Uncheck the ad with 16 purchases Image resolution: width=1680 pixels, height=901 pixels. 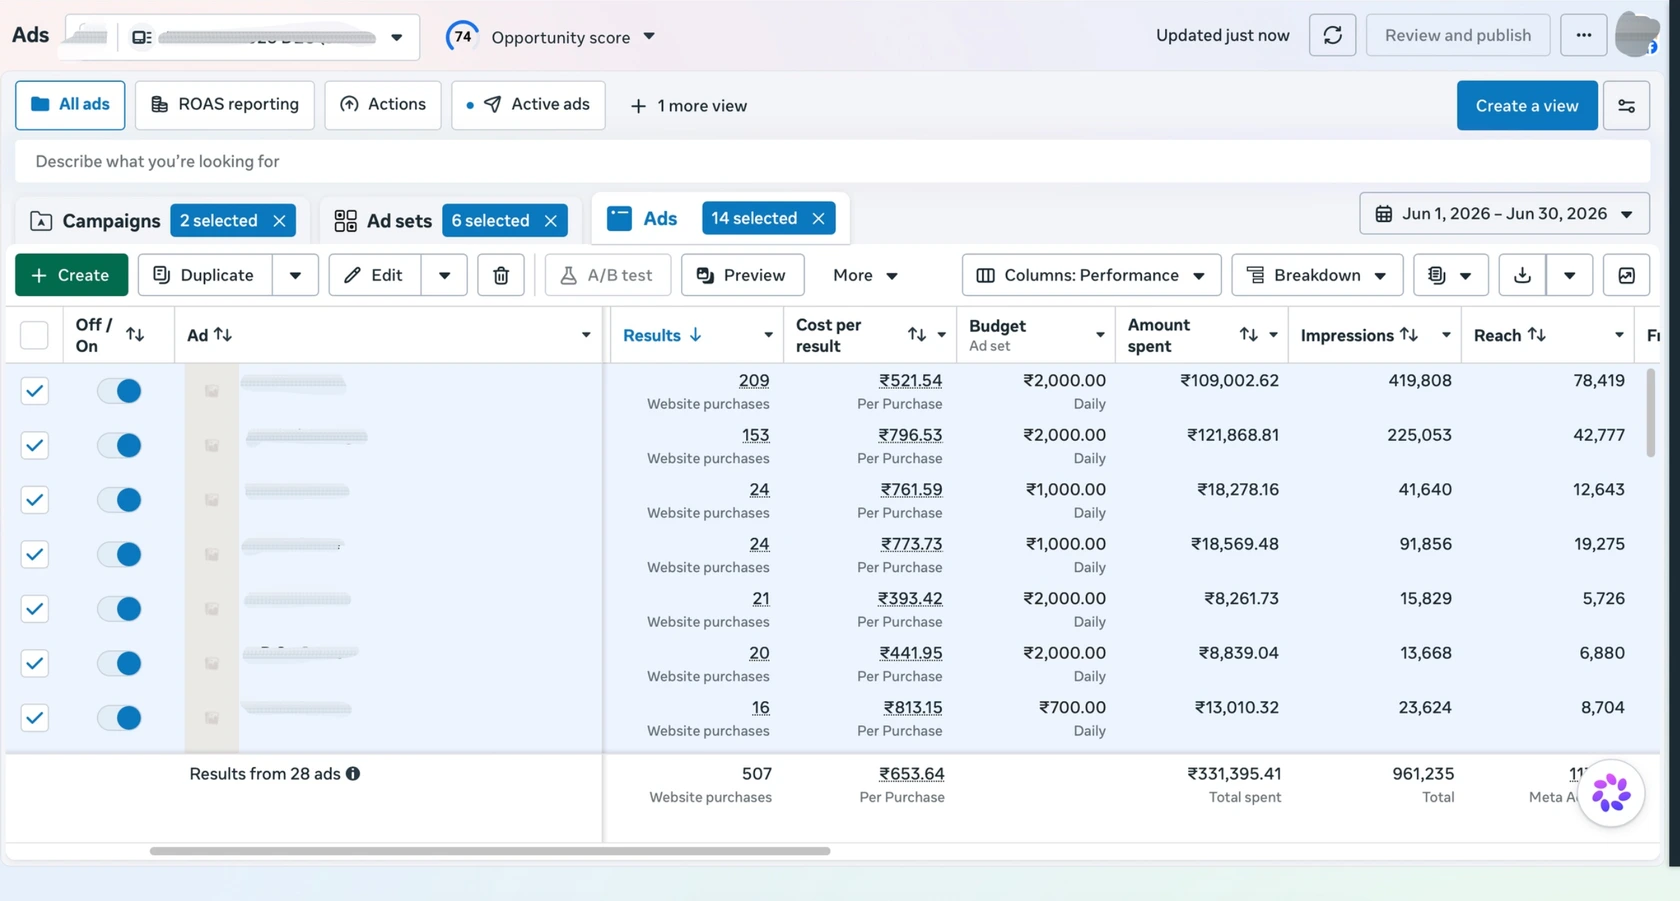coord(34,718)
